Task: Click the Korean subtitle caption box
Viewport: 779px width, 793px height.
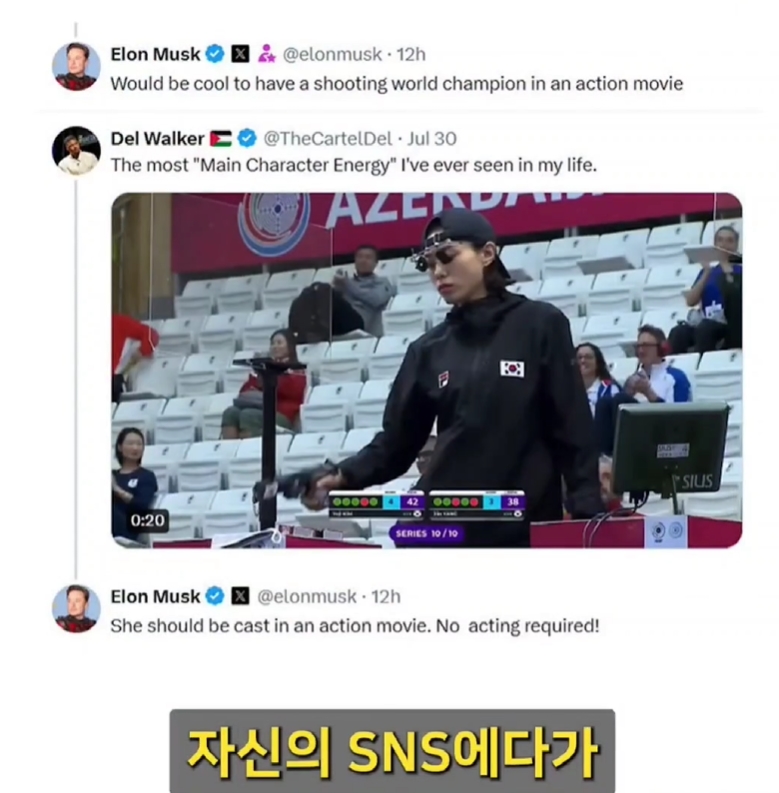Action: 393,751
